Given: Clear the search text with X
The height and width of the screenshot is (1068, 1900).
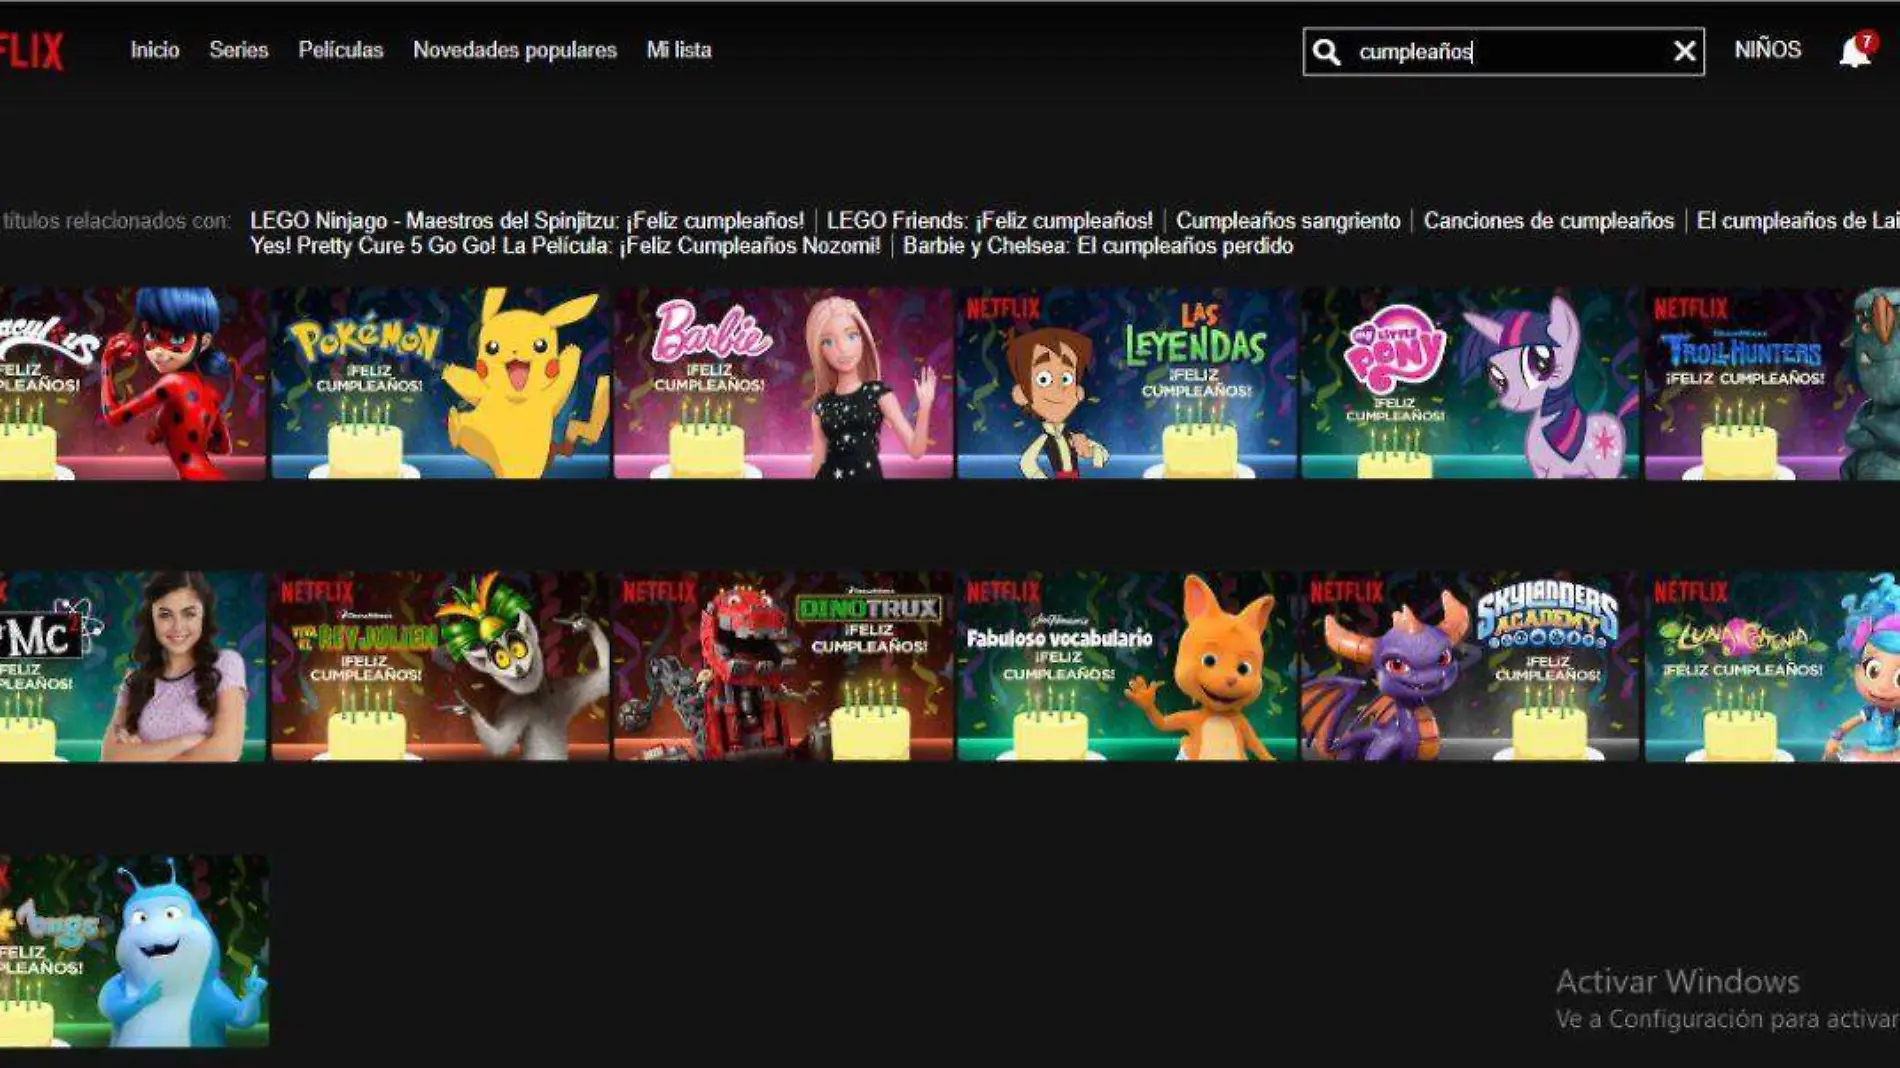Looking at the screenshot, I should click(x=1684, y=51).
